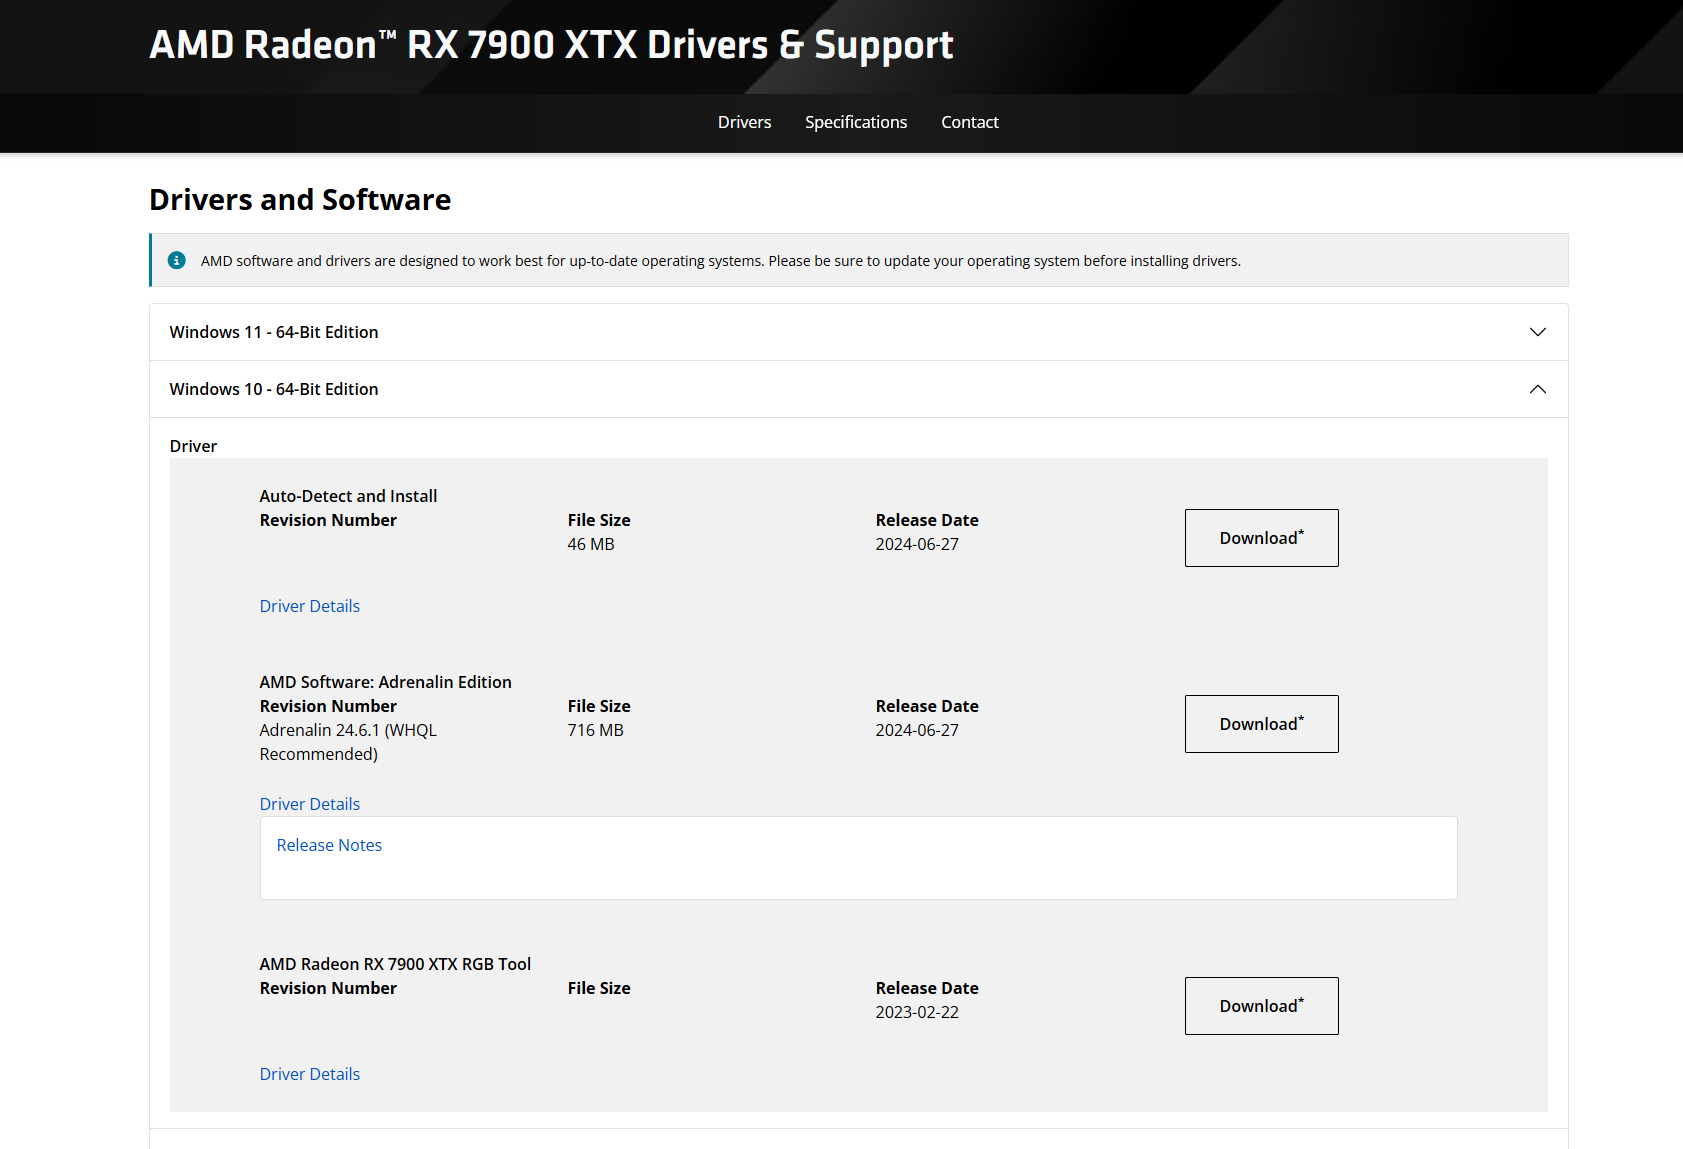Click the operating system update notice text
This screenshot has width=1683, height=1149.
coord(721,261)
